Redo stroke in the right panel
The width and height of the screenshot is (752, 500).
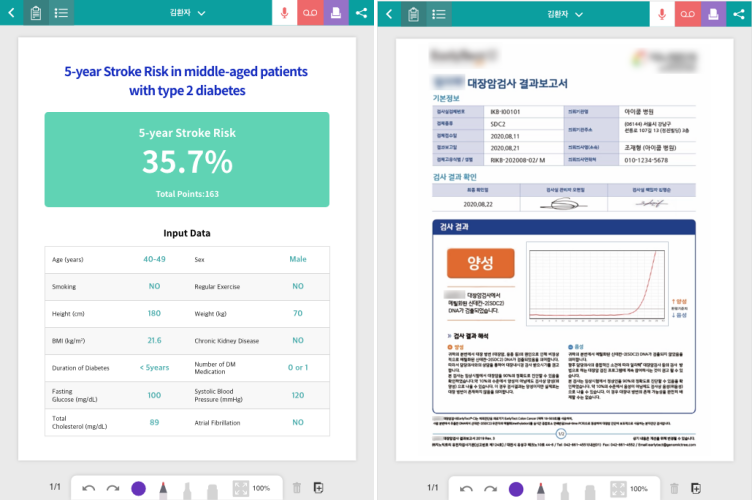pyautogui.click(x=491, y=489)
